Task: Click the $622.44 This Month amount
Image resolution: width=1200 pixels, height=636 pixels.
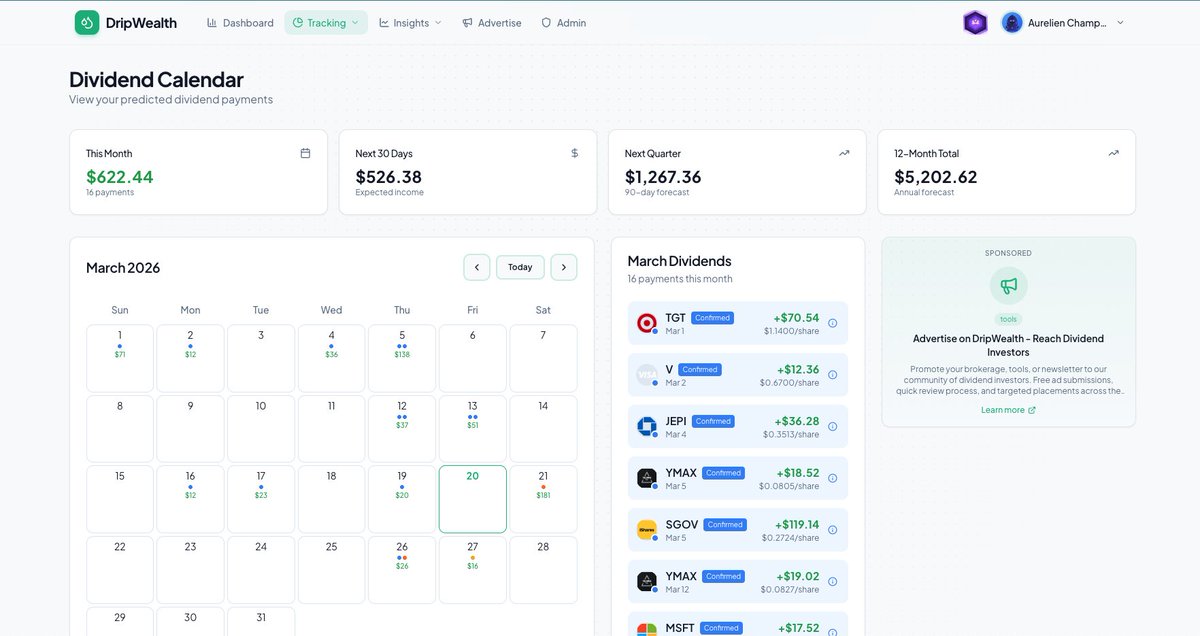Action: click(x=120, y=177)
